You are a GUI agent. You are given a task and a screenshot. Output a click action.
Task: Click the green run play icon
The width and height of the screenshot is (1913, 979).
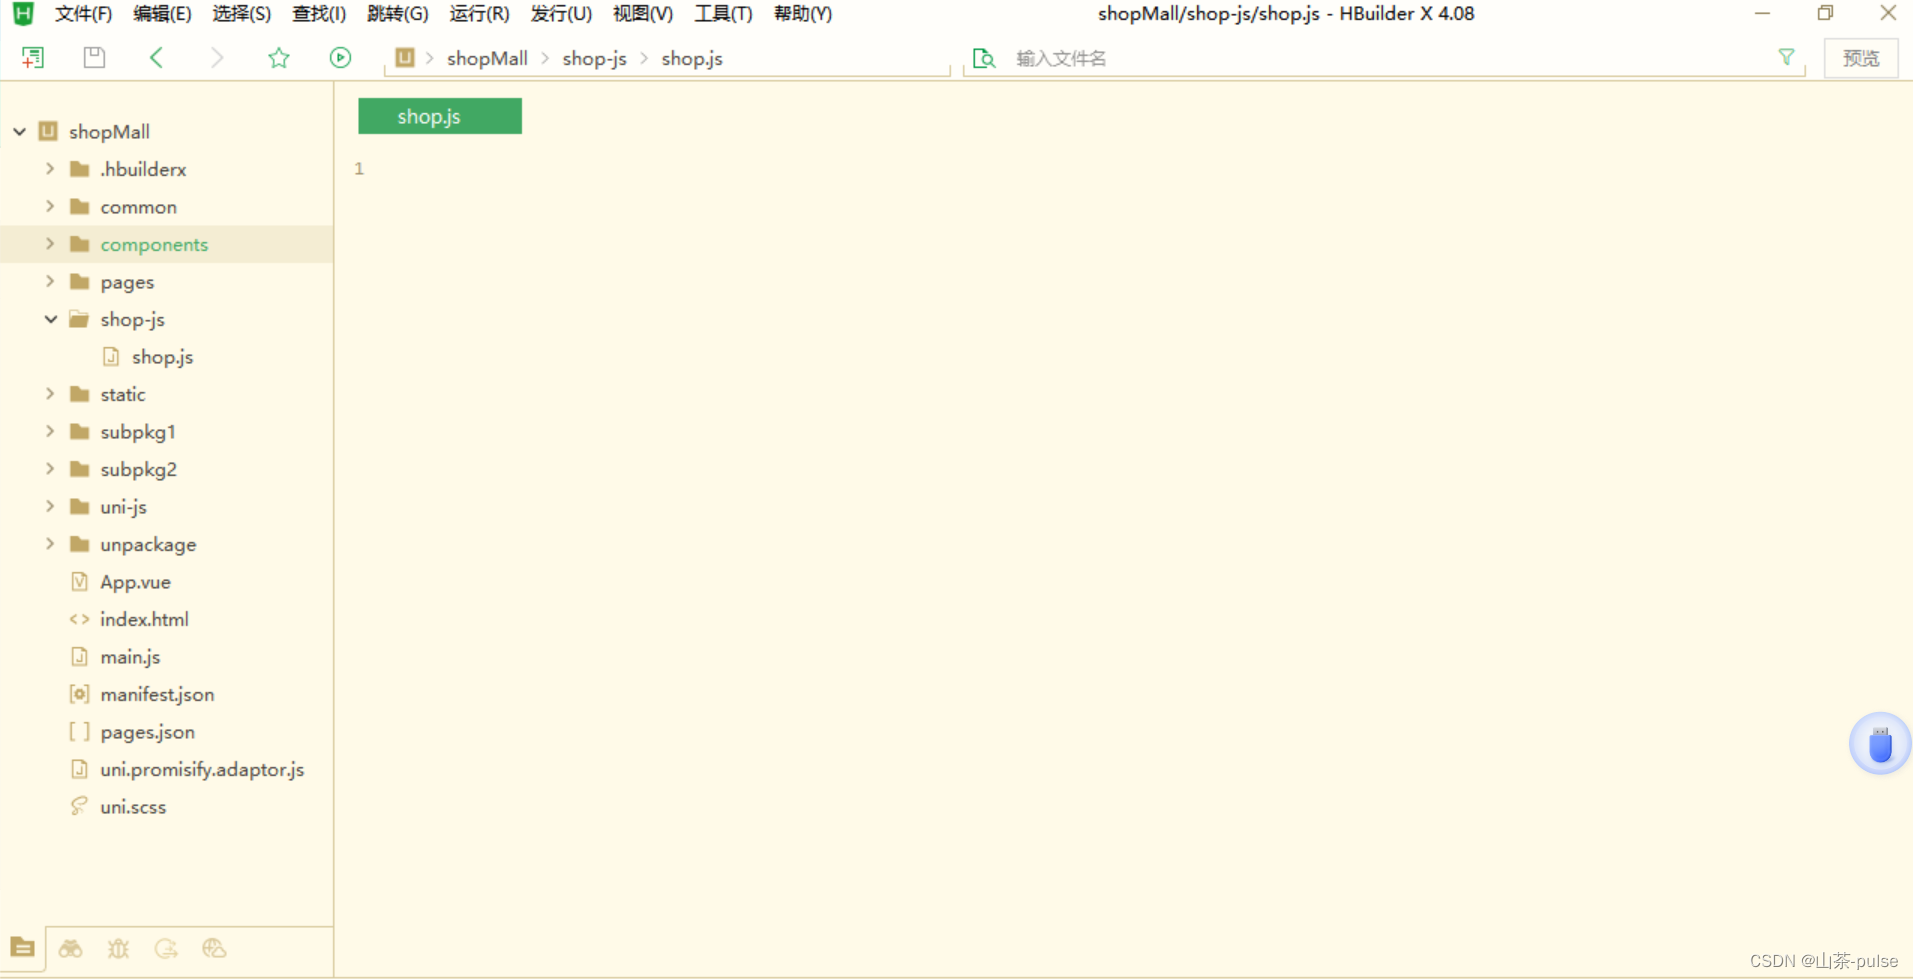tap(340, 58)
